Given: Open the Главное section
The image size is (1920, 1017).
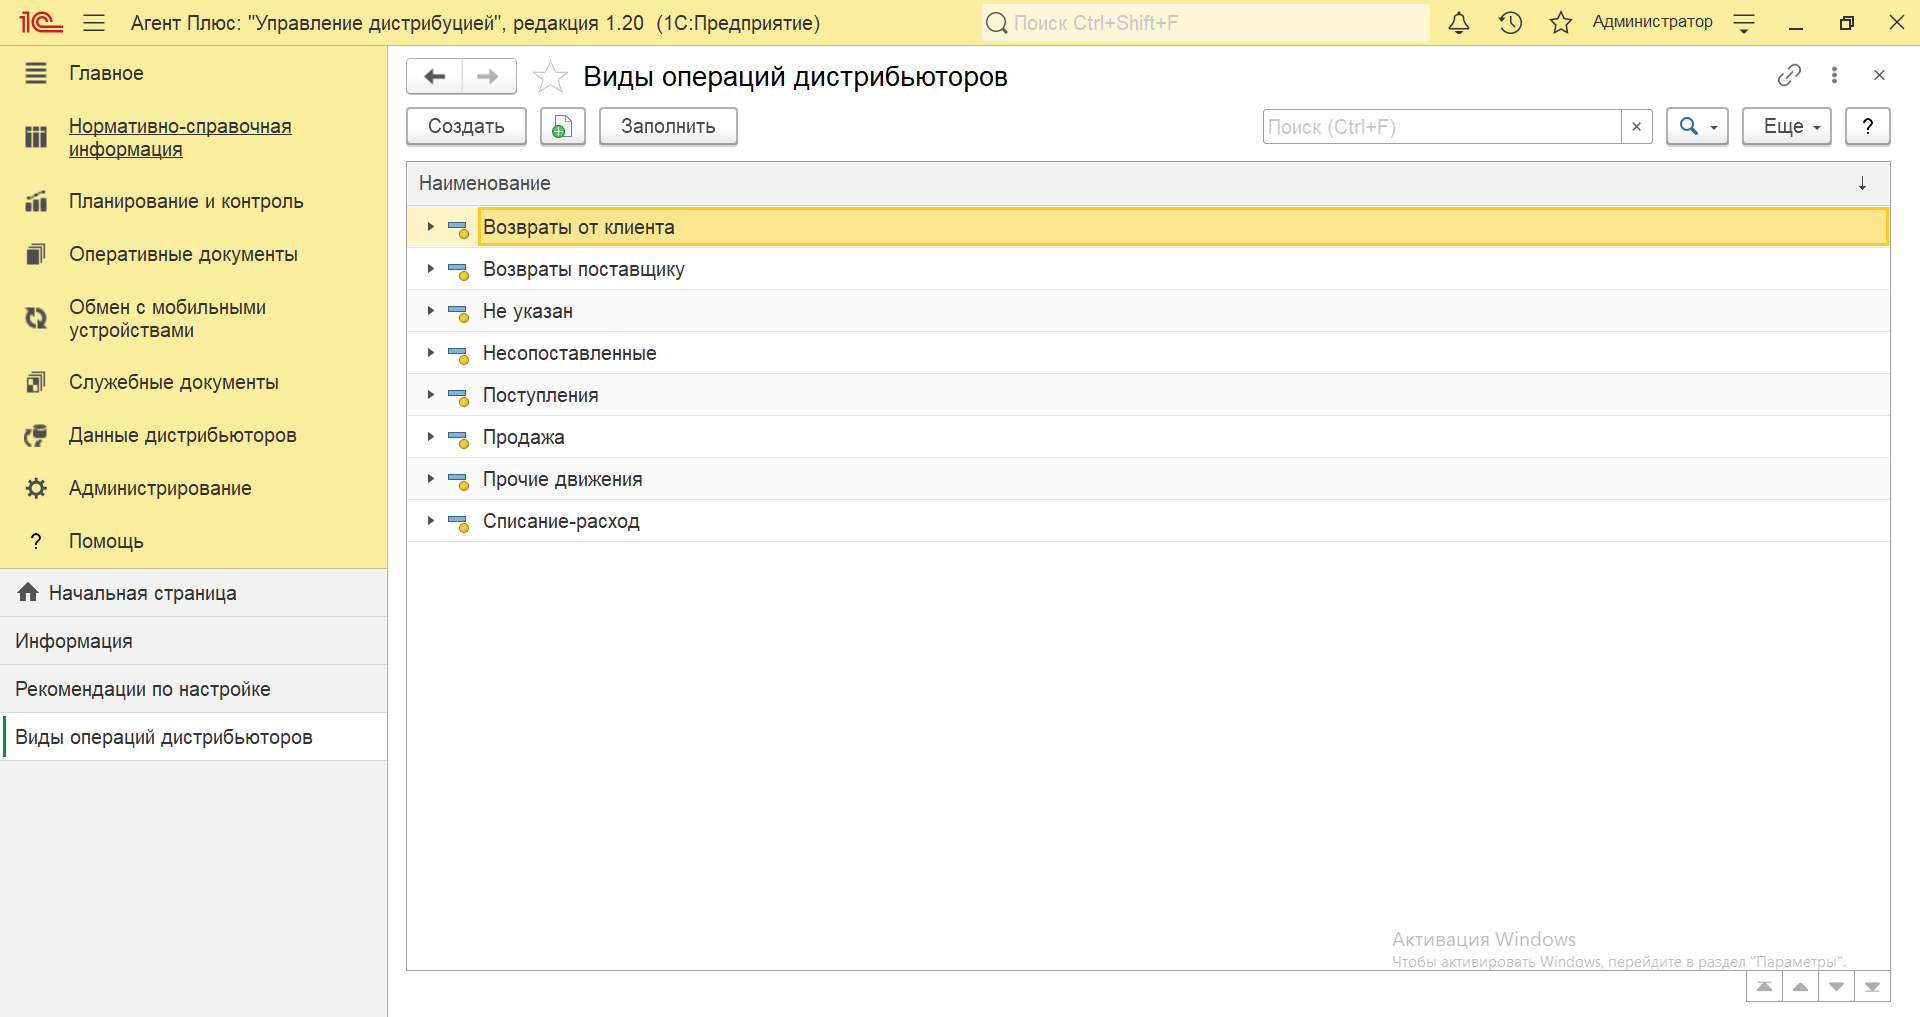Looking at the screenshot, I should point(106,73).
